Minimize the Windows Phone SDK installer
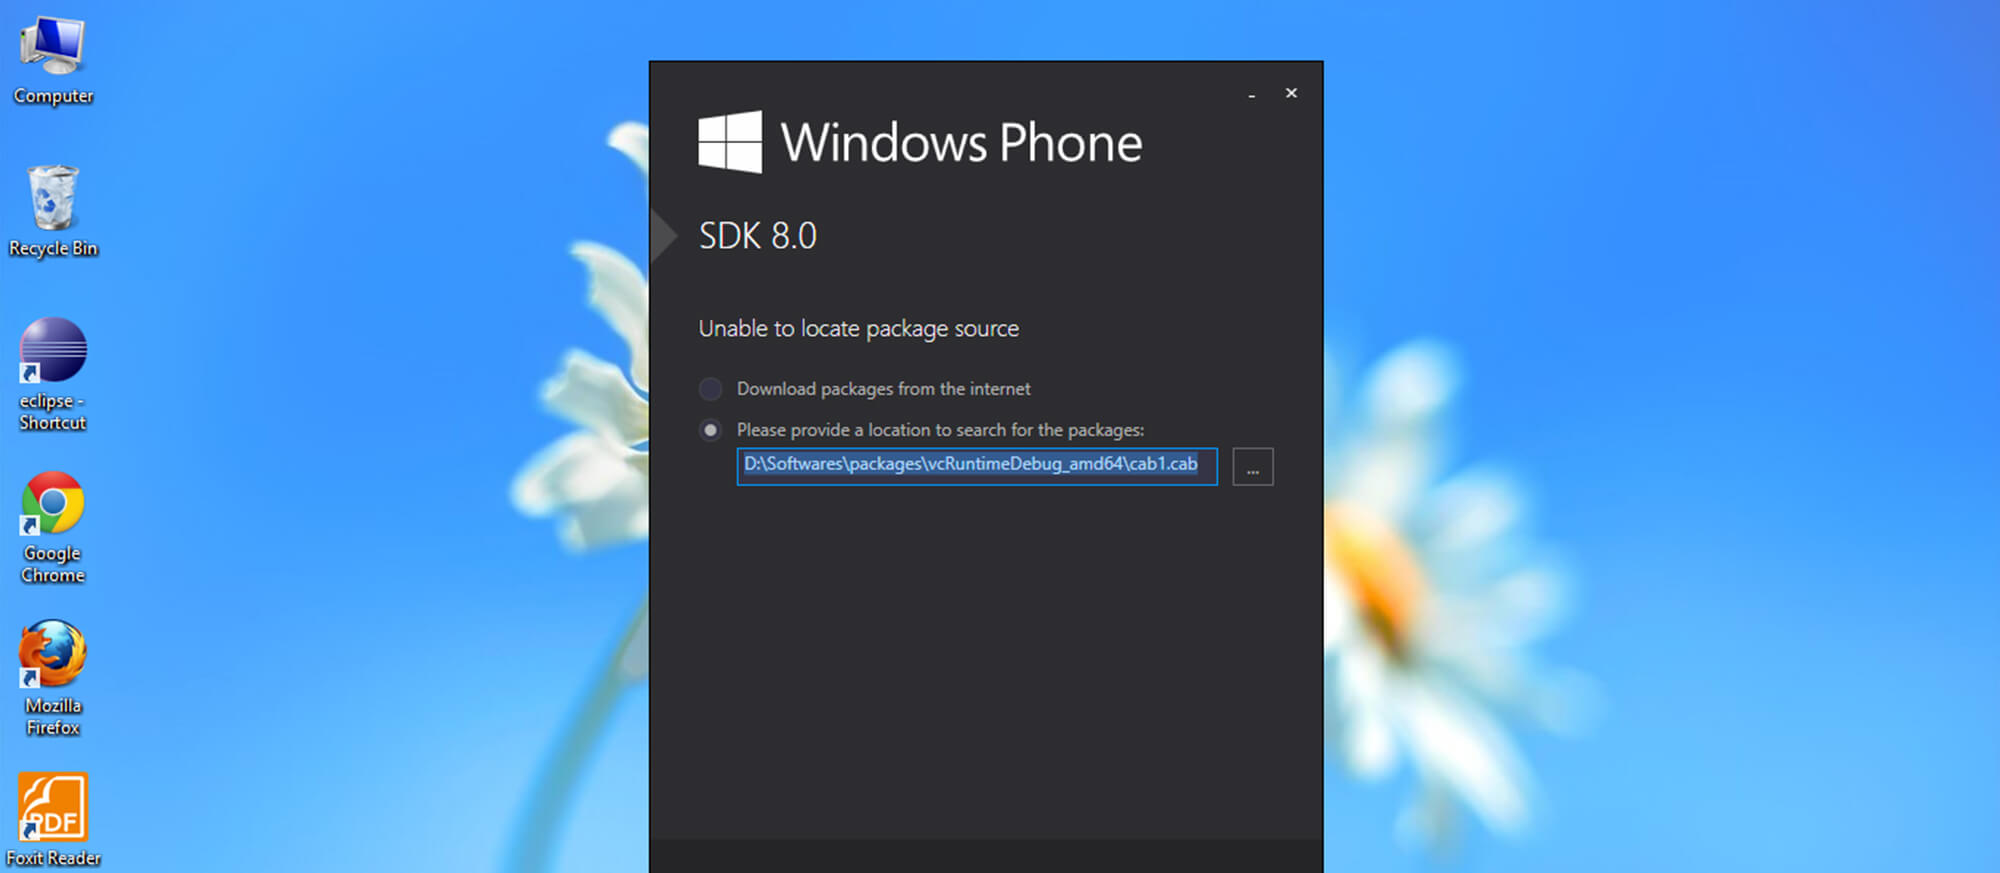The image size is (2000, 873). [1252, 94]
